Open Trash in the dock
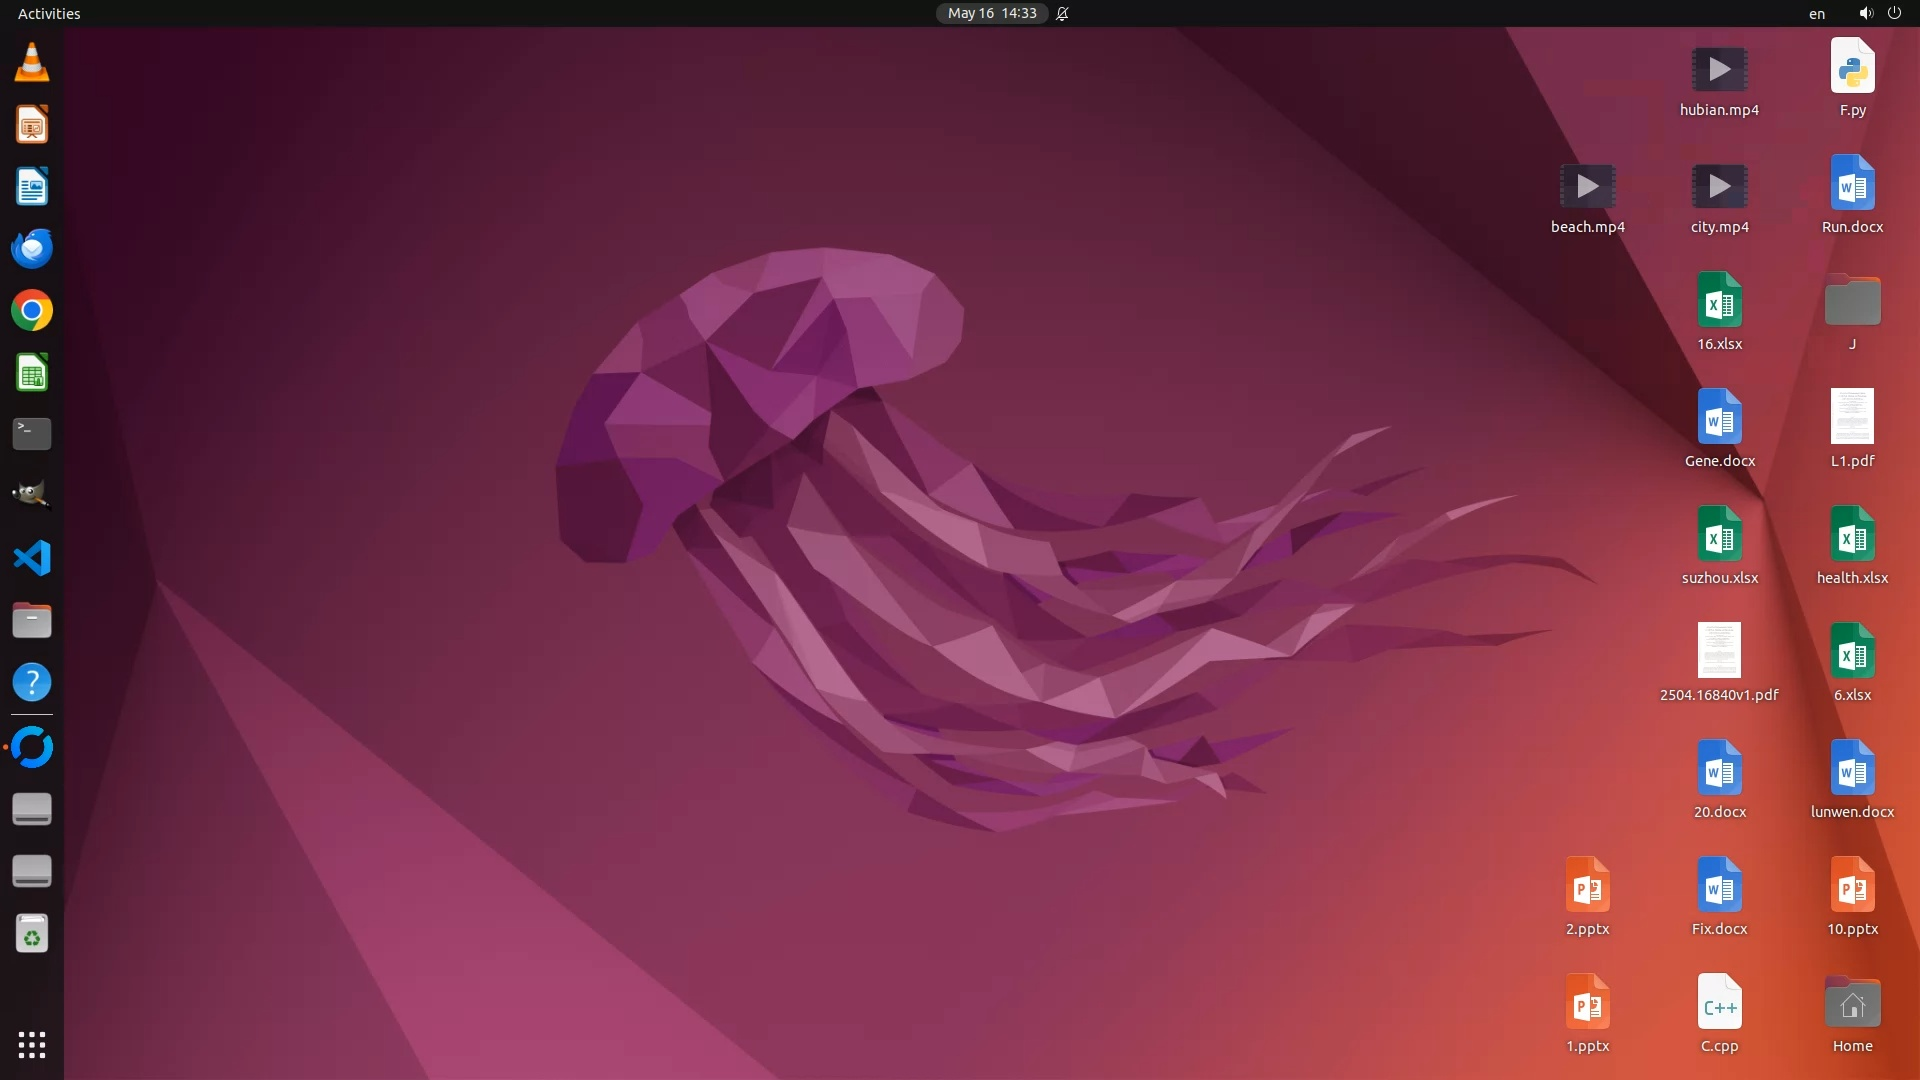1920x1080 pixels. click(x=32, y=934)
